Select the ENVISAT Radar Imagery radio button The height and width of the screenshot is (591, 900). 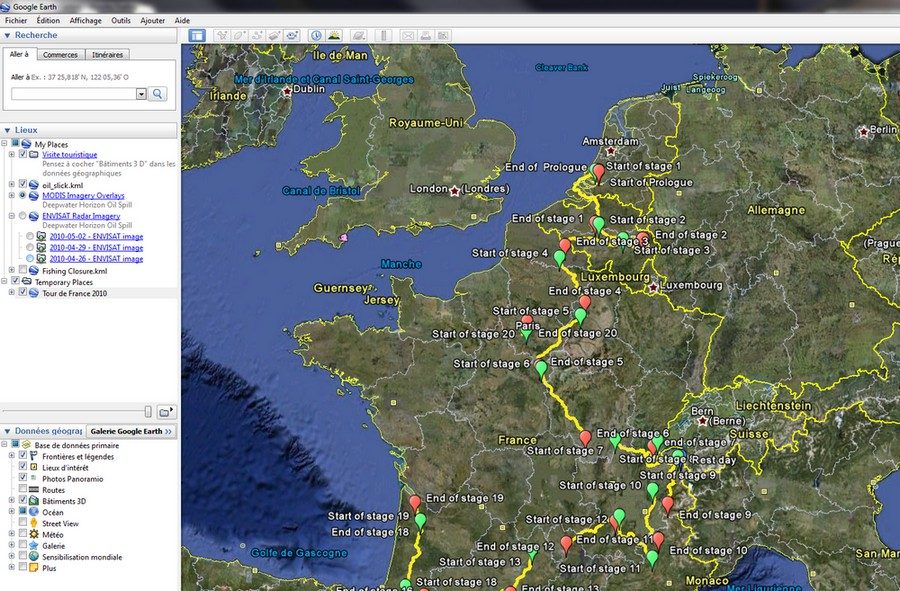click(23, 216)
